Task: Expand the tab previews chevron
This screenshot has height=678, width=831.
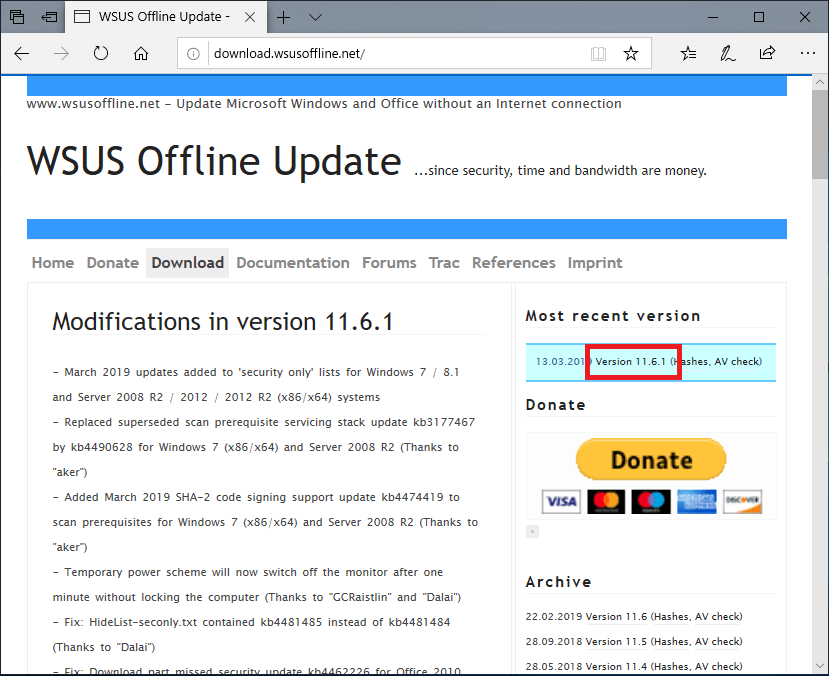Action: pos(315,17)
